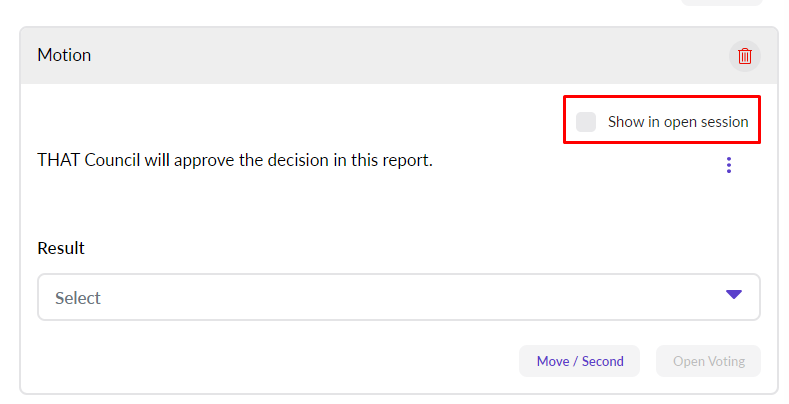Click the word "approve" in the motion sentence
The height and width of the screenshot is (404, 789).
(x=205, y=160)
